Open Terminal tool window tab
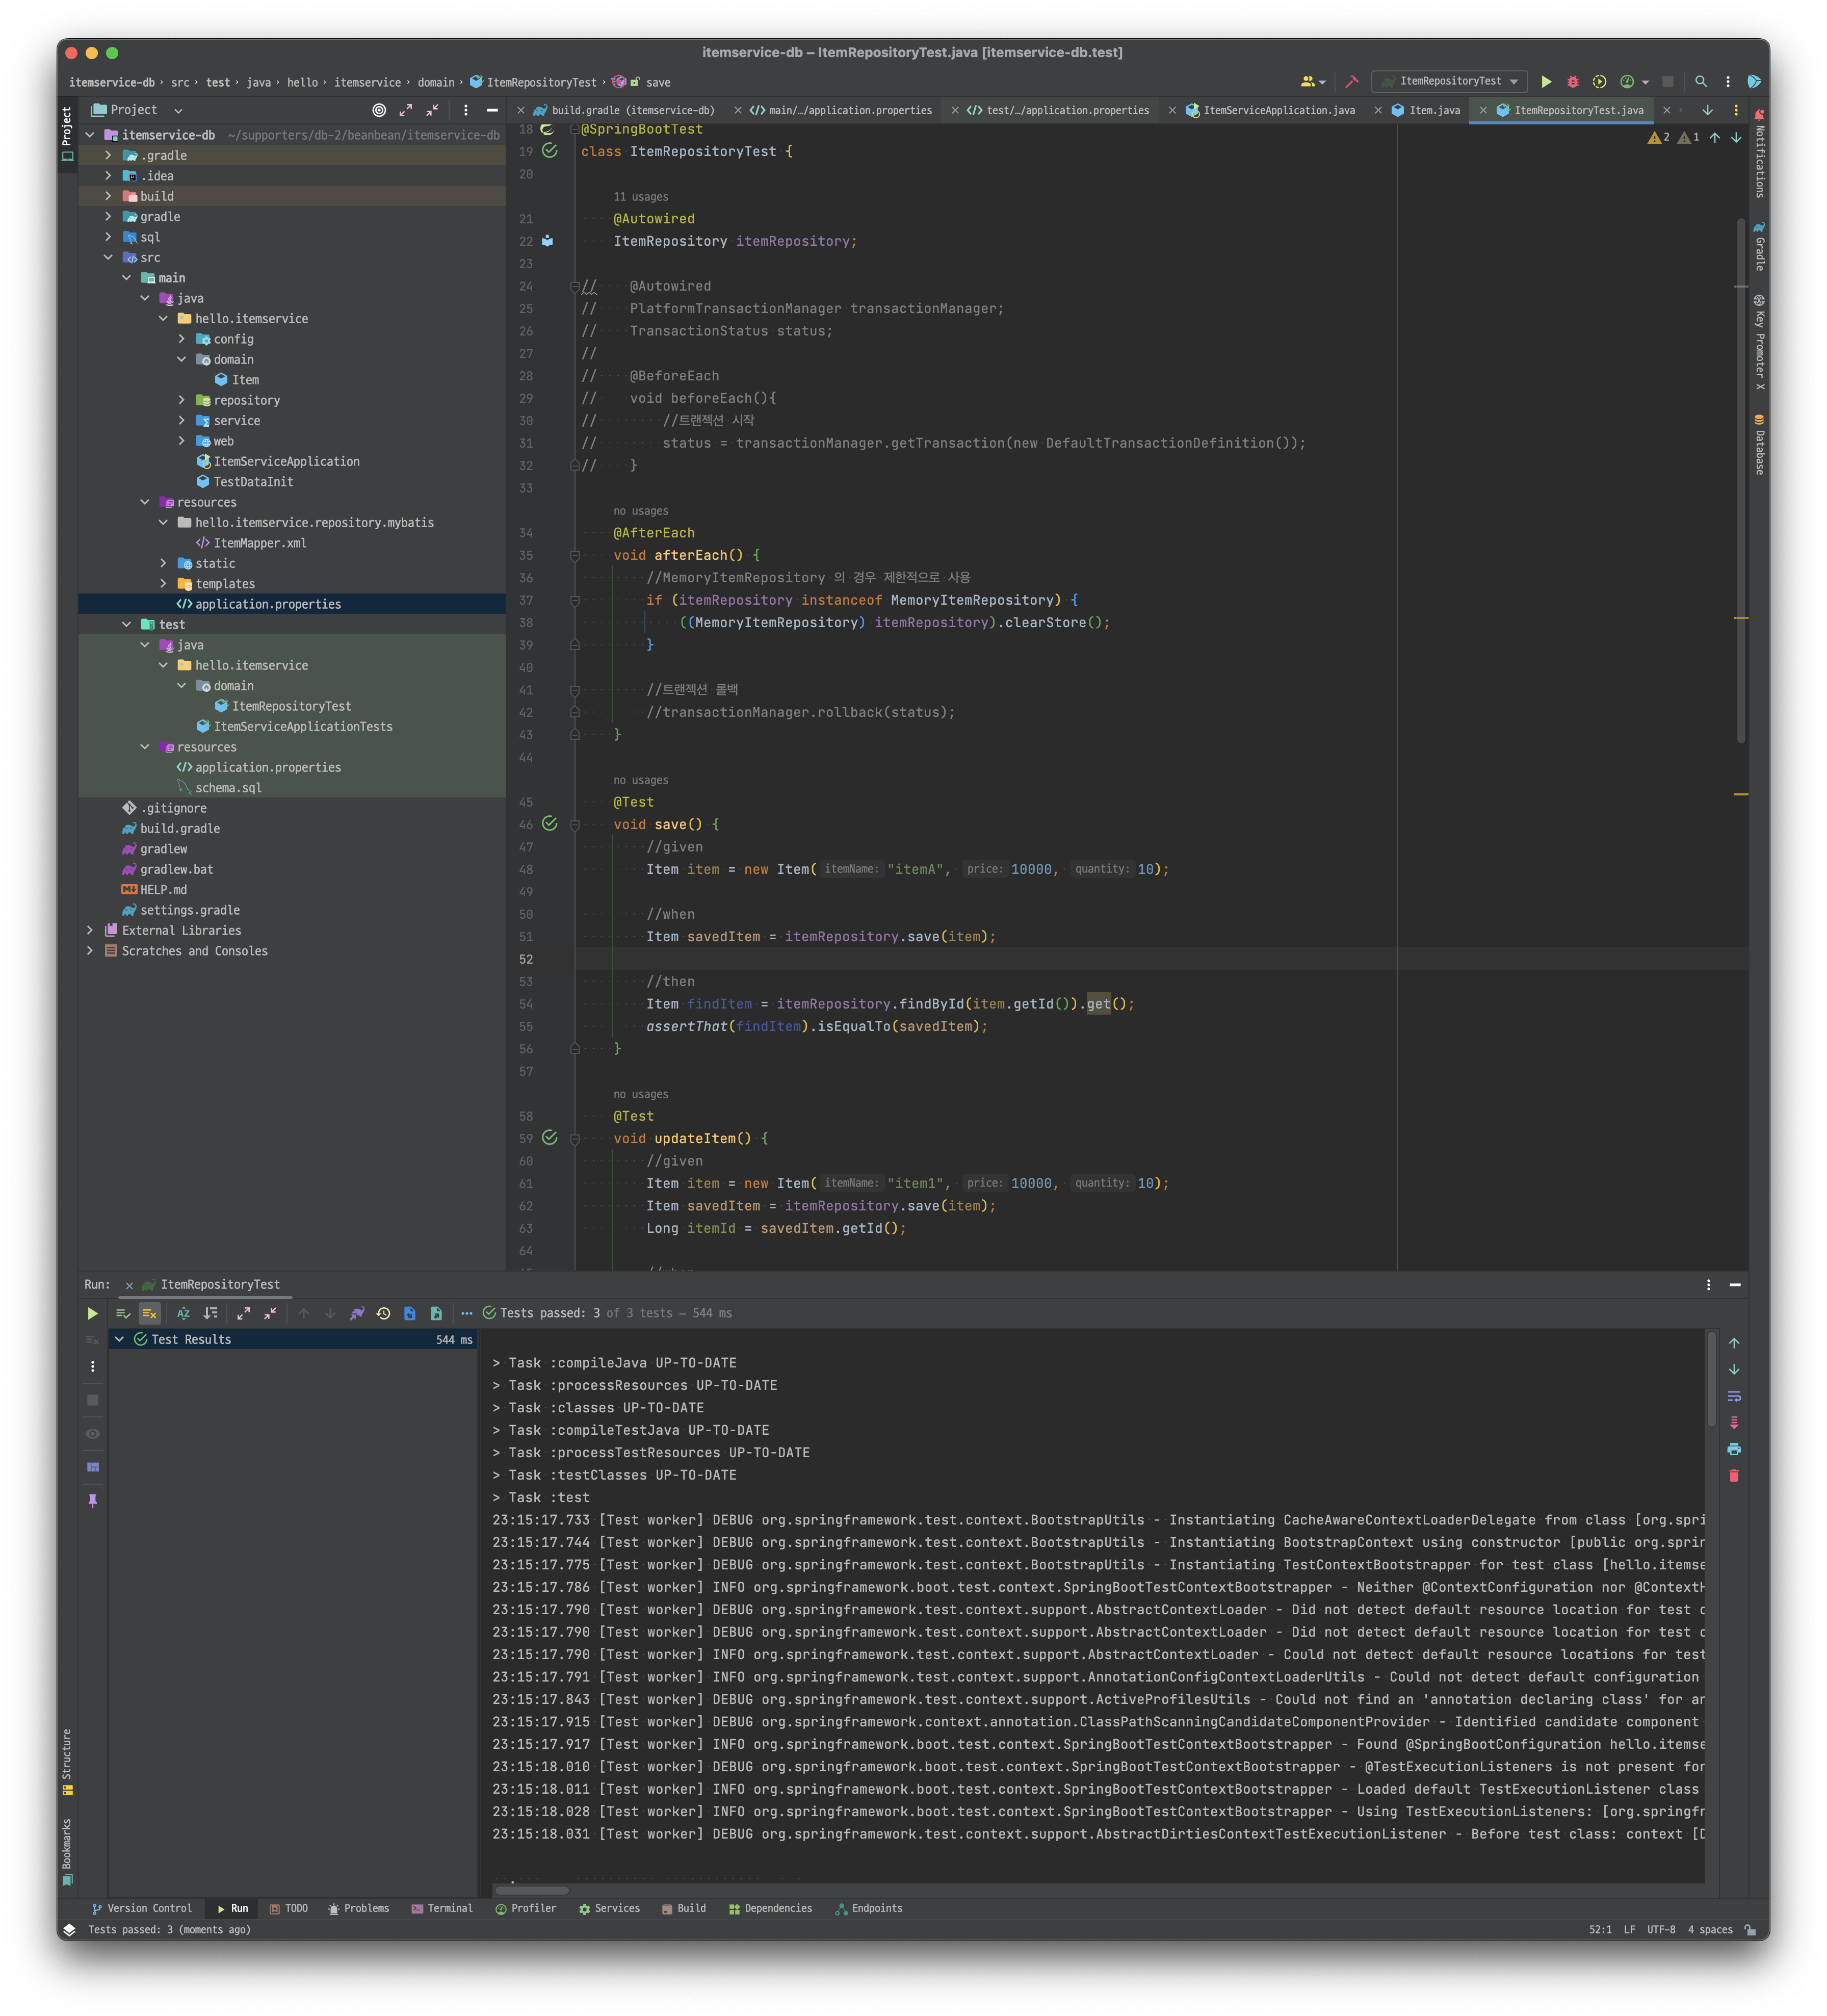Image resolution: width=1827 pixels, height=2016 pixels. tap(441, 1908)
